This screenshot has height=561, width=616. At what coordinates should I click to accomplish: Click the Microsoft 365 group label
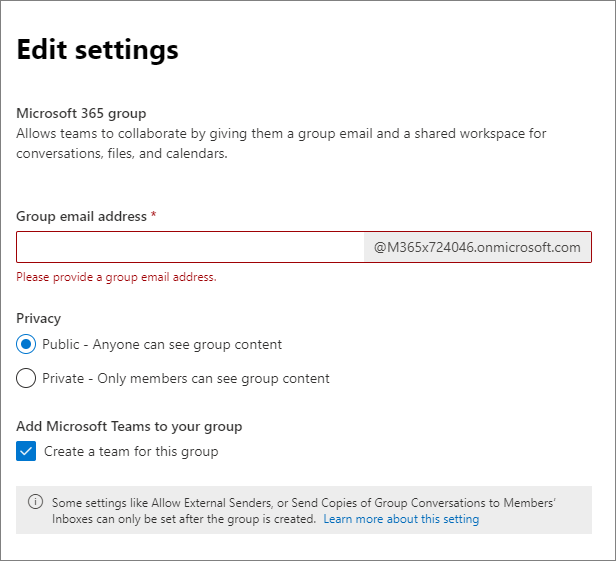click(81, 113)
